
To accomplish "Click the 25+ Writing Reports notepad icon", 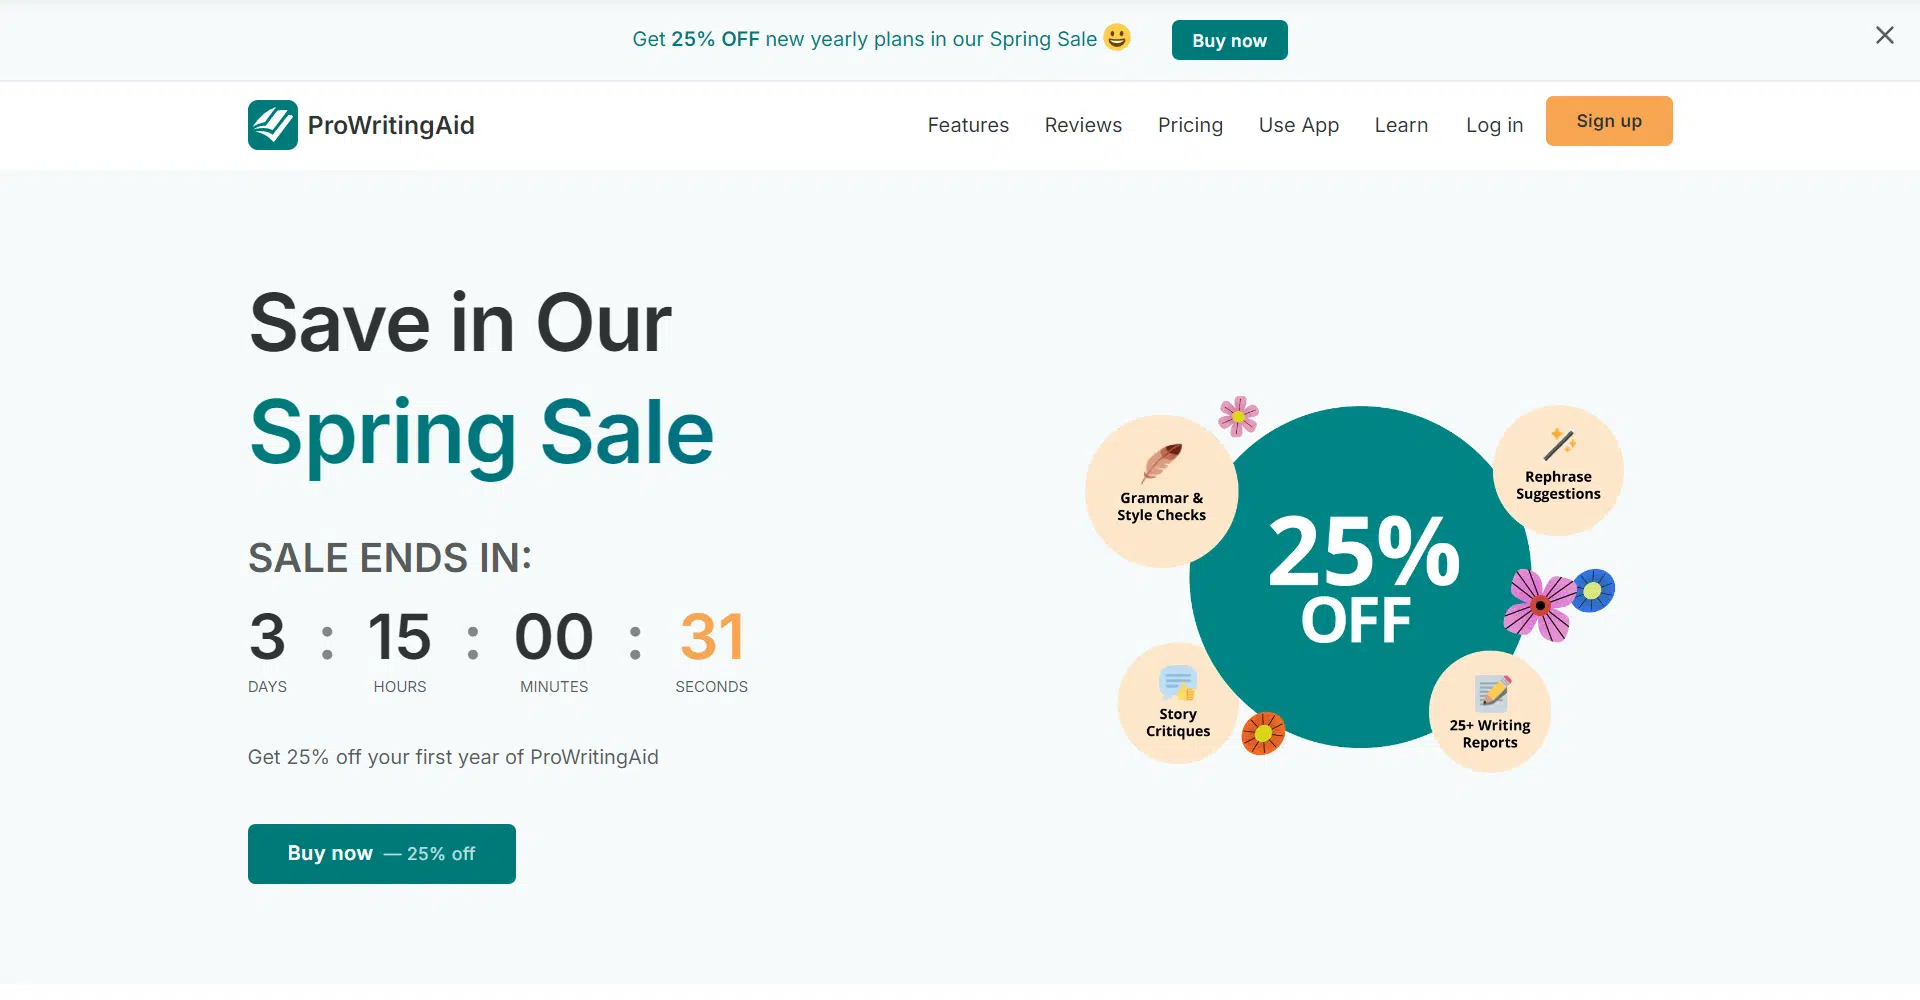I will [x=1492, y=692].
